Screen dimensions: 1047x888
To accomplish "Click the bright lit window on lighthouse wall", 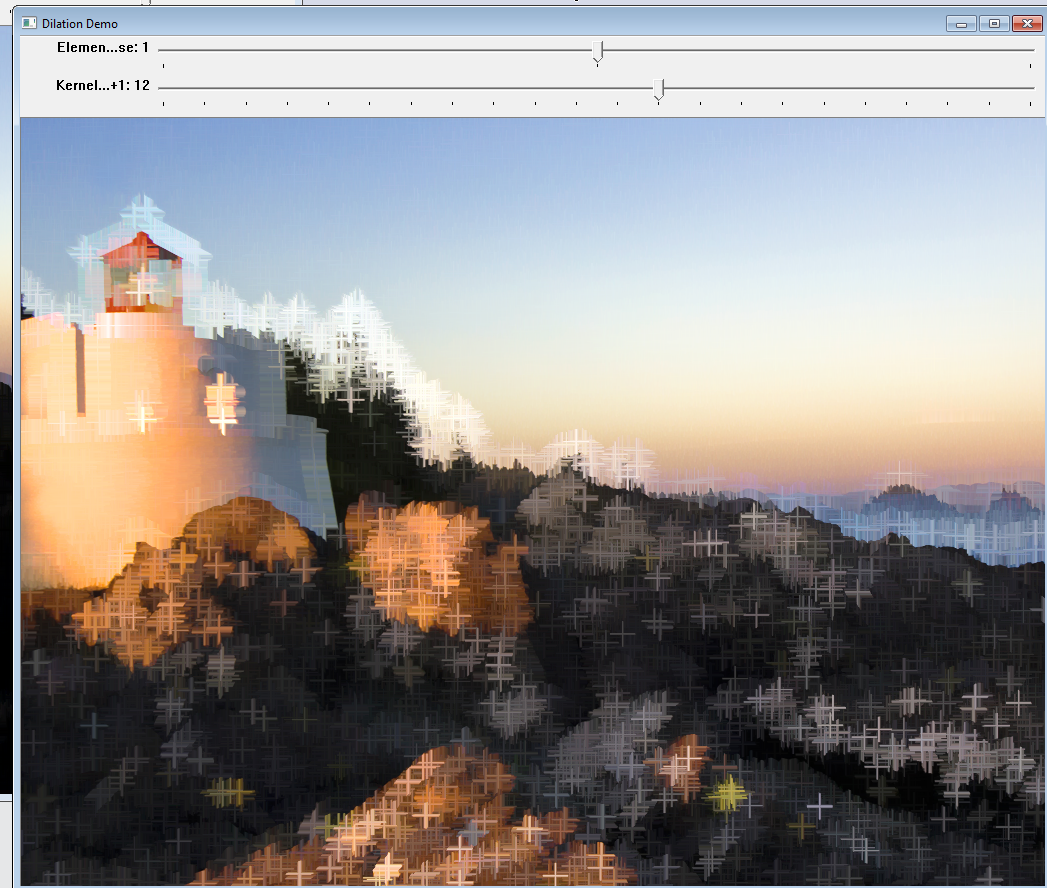I will (222, 402).
